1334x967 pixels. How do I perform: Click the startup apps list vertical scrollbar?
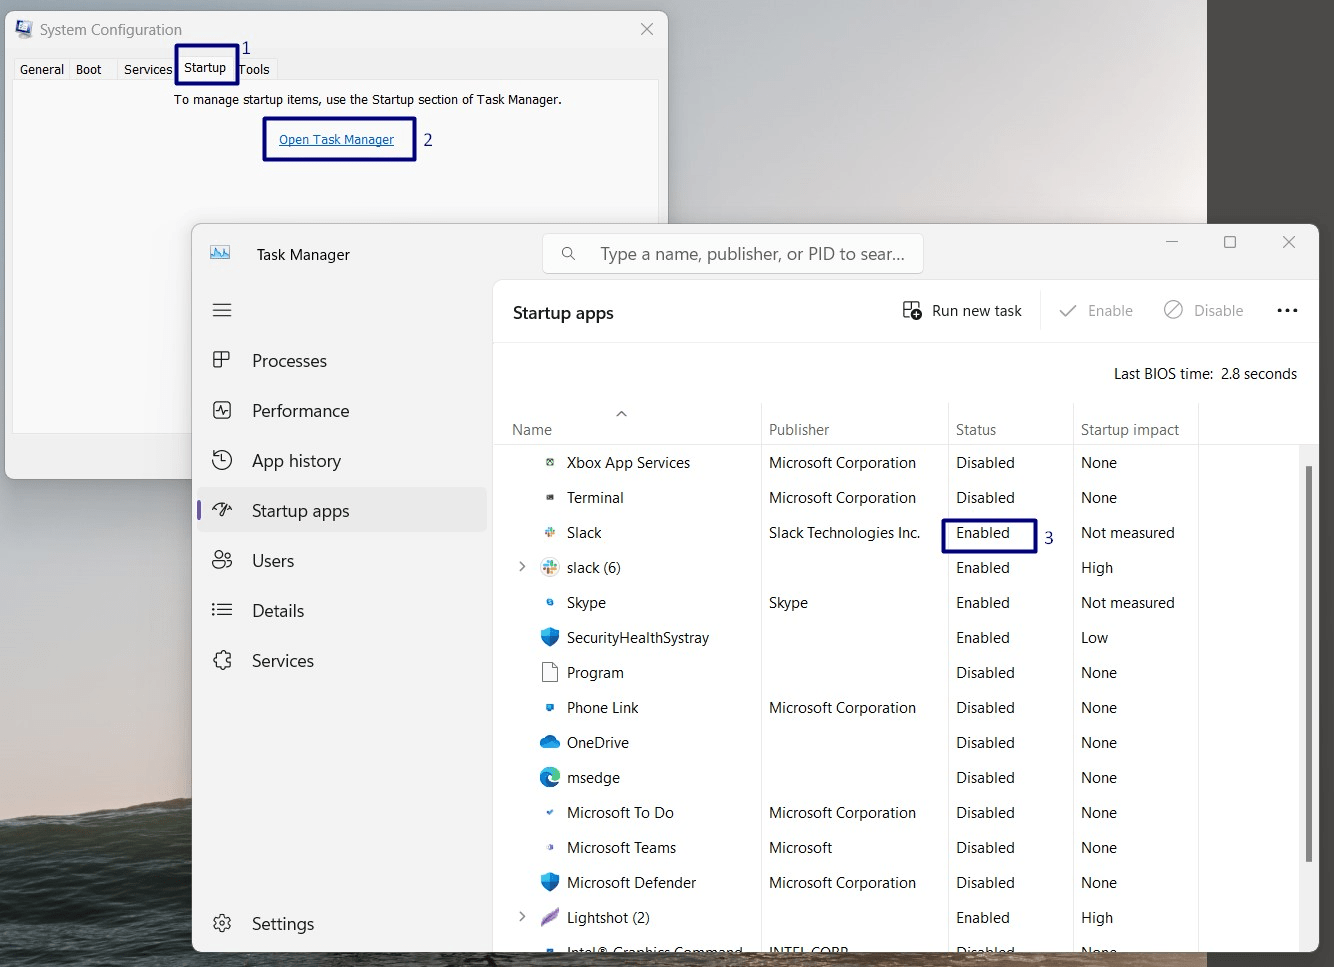click(1308, 663)
